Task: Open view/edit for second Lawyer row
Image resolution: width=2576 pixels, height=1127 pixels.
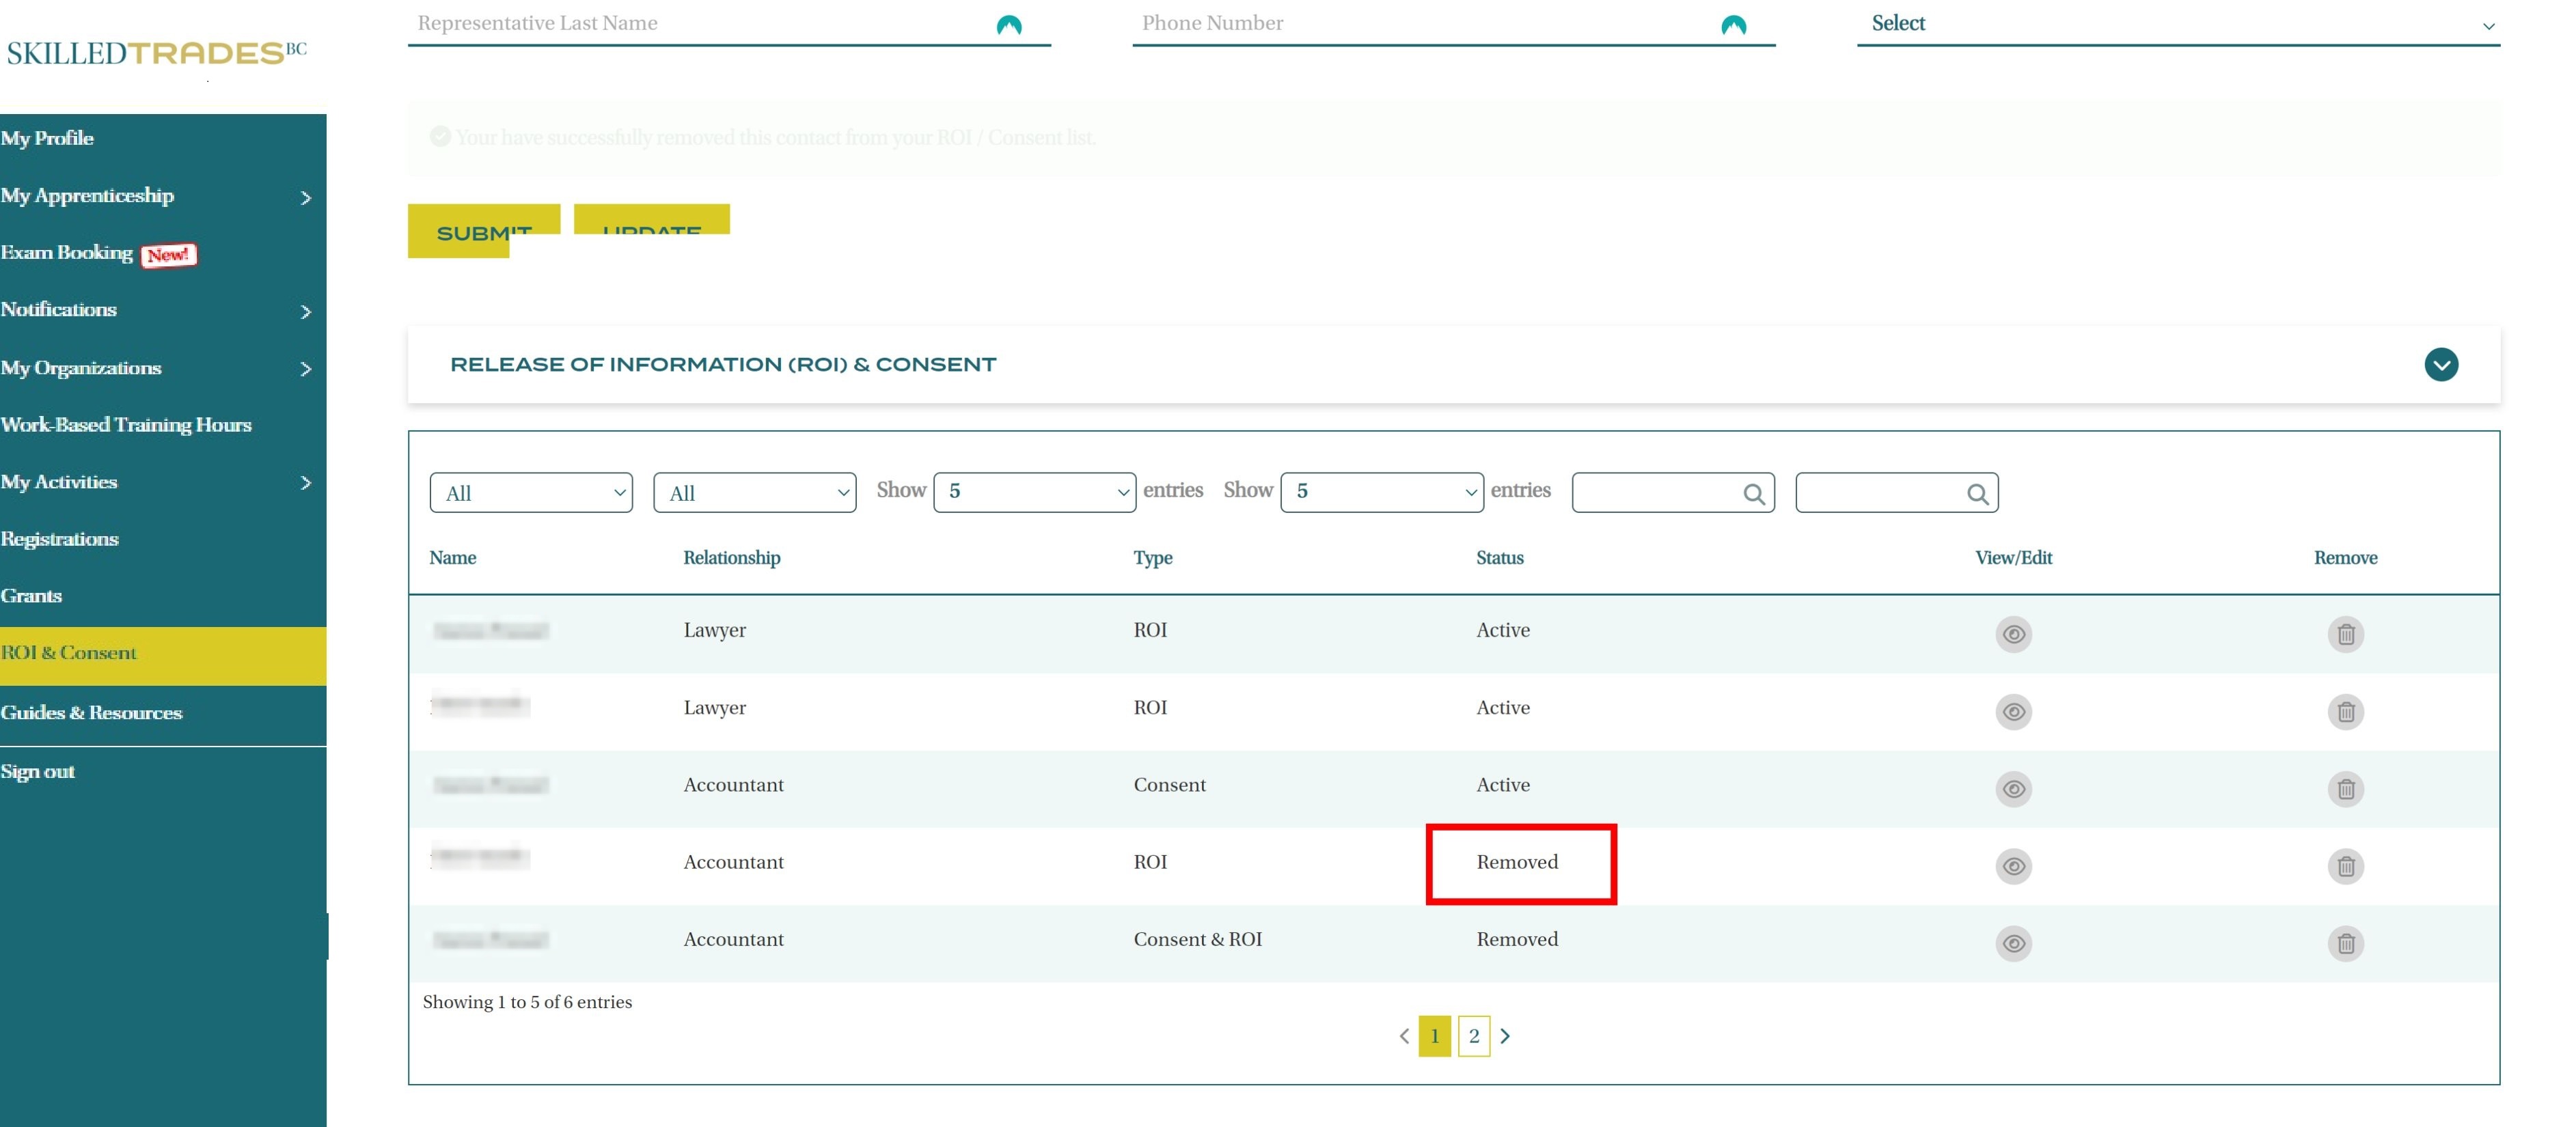Action: [x=2013, y=712]
